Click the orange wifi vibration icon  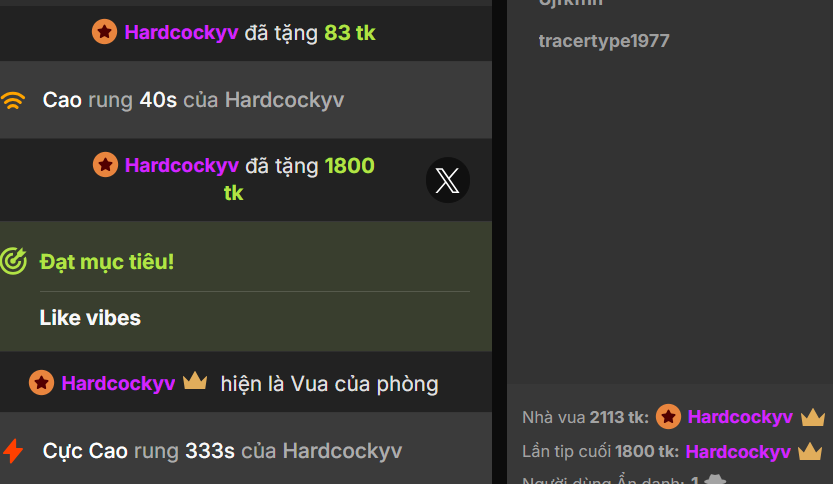(13, 100)
